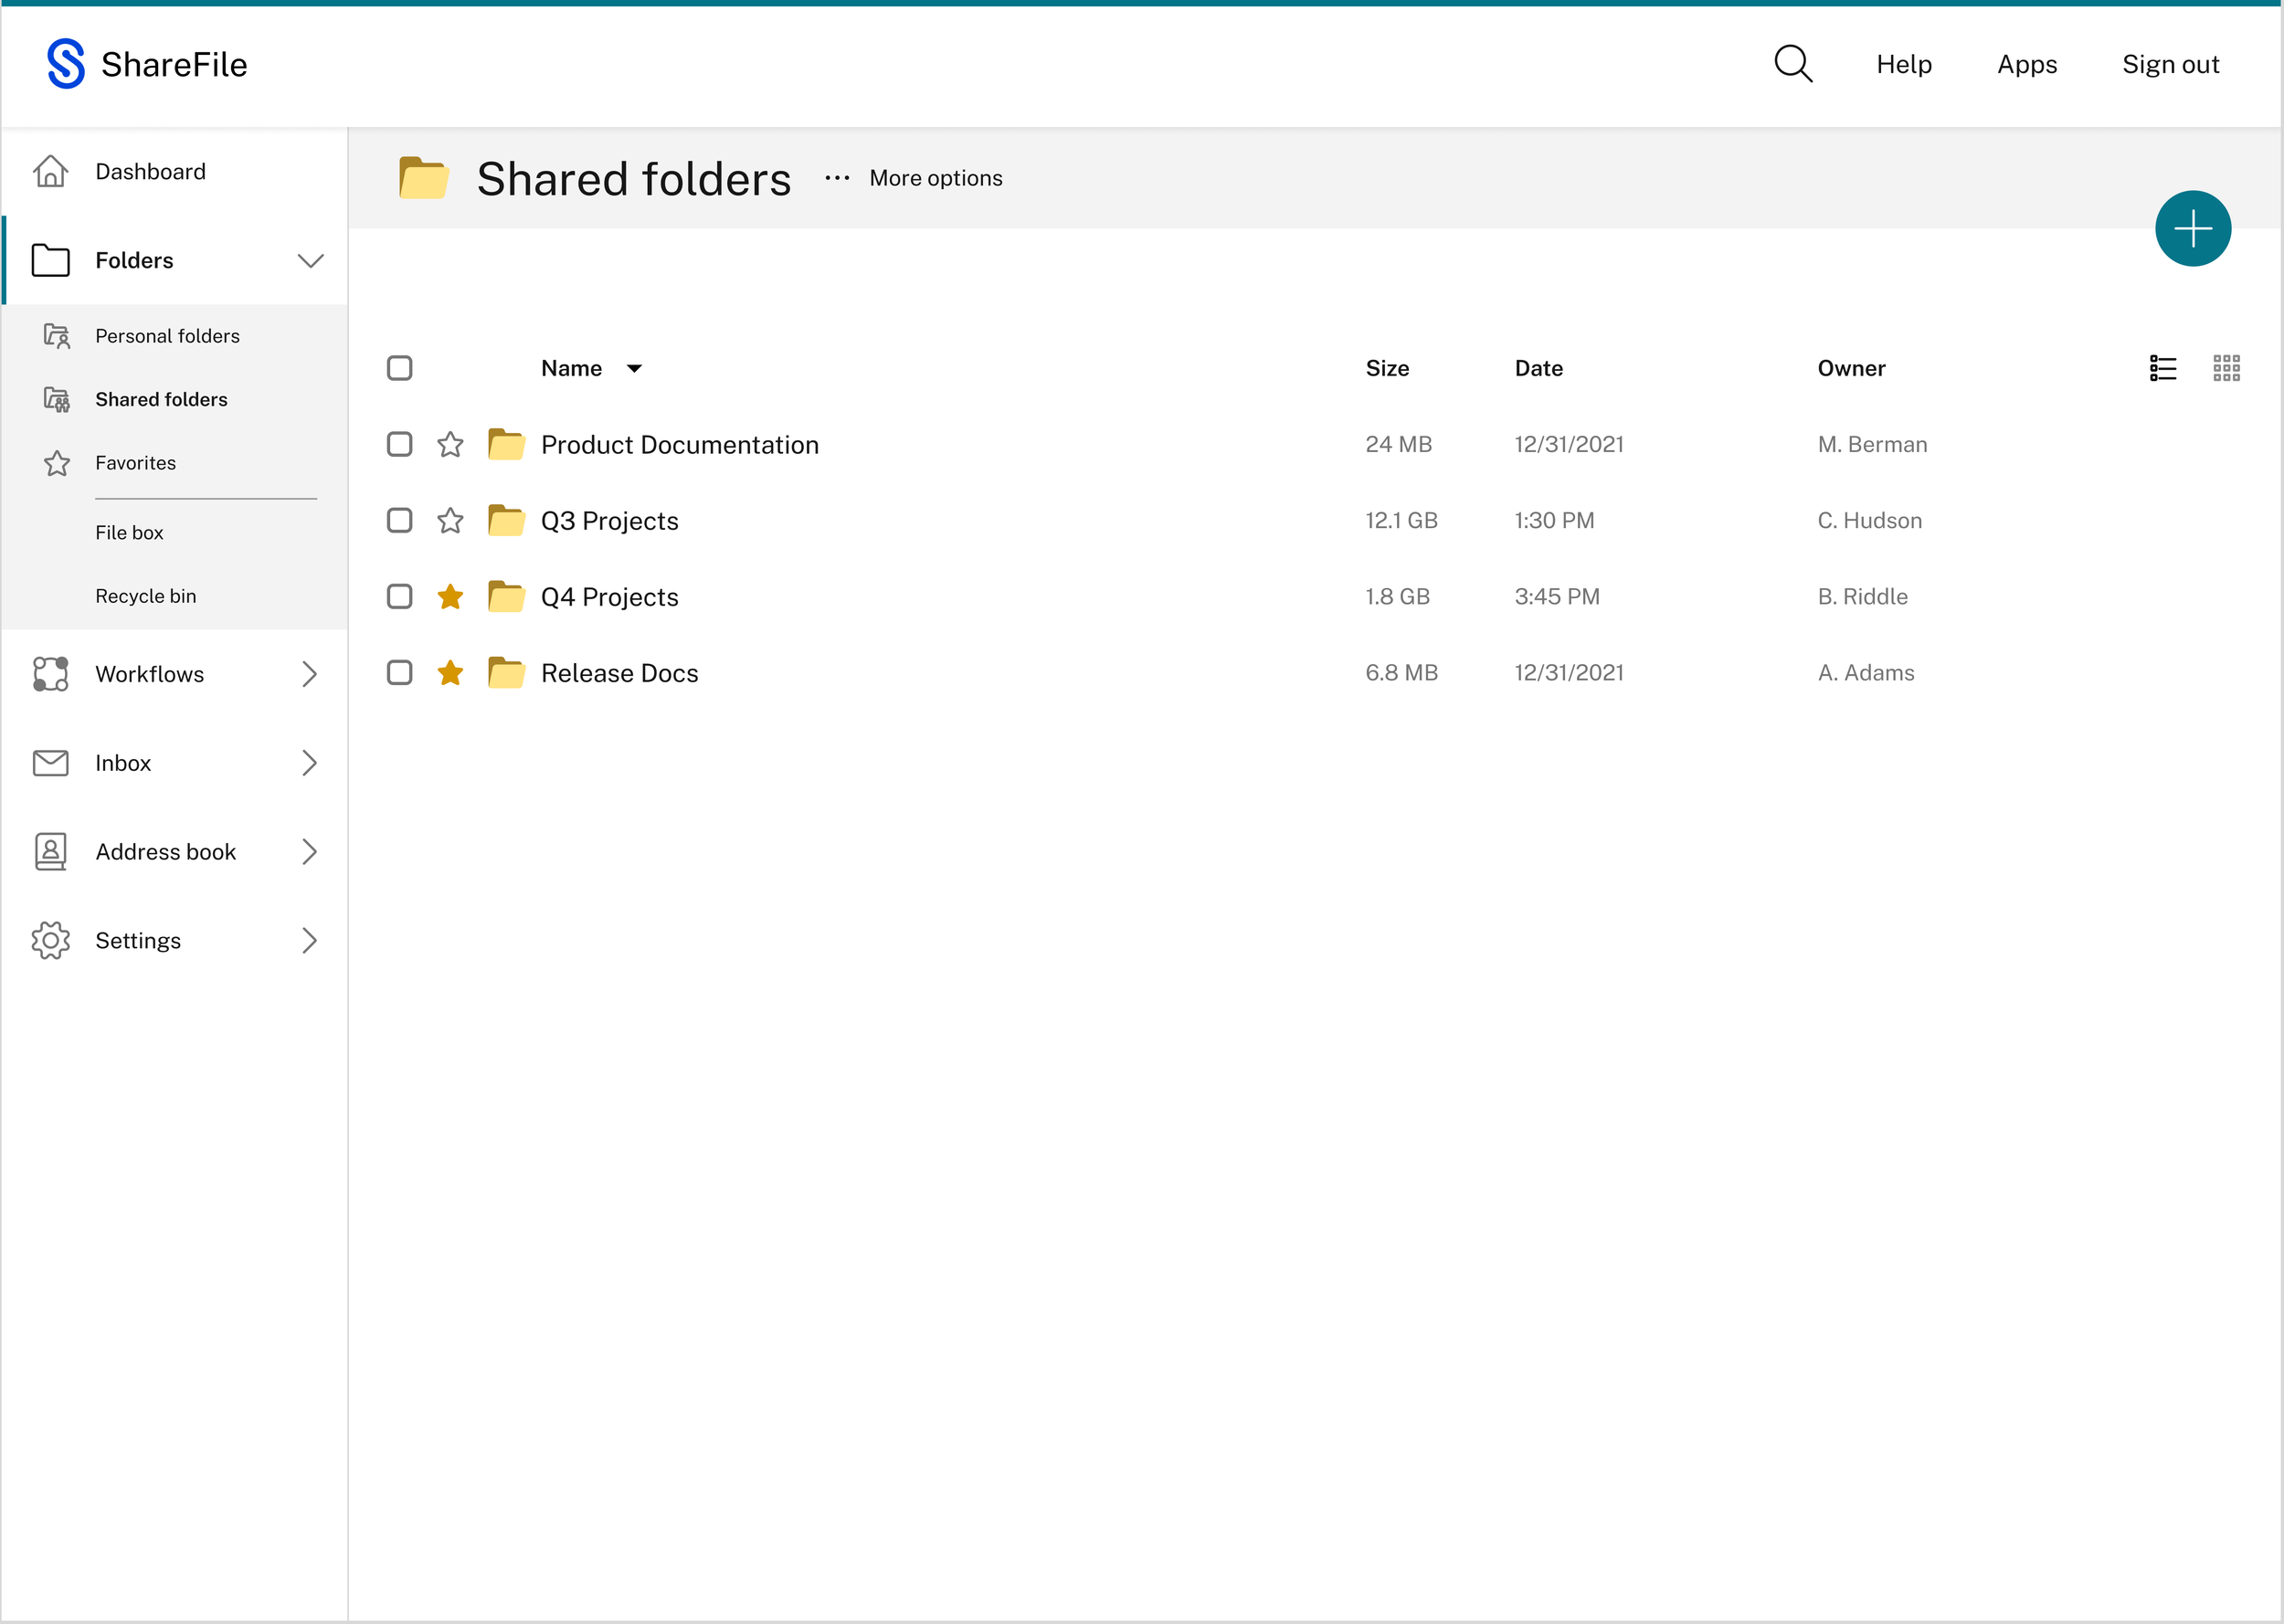
Task: Switch to list view layout
Action: tap(2162, 368)
